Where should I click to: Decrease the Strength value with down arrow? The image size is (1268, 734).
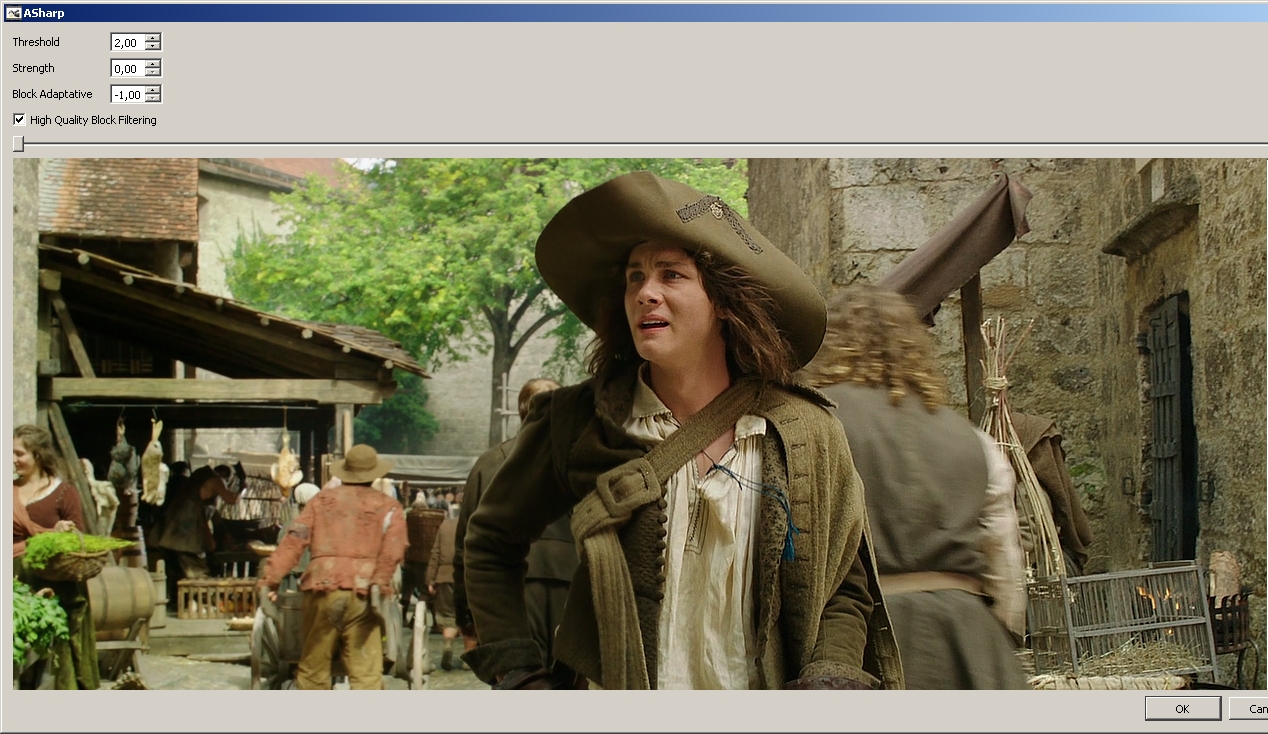pos(152,72)
